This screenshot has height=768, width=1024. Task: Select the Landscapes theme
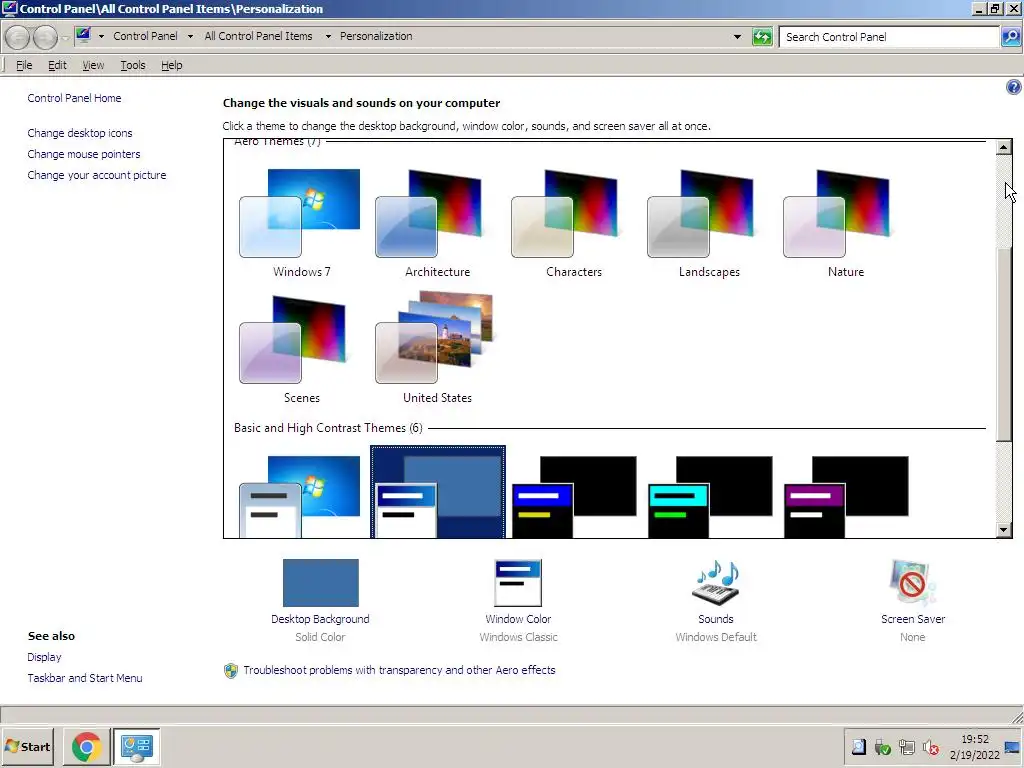coord(709,224)
